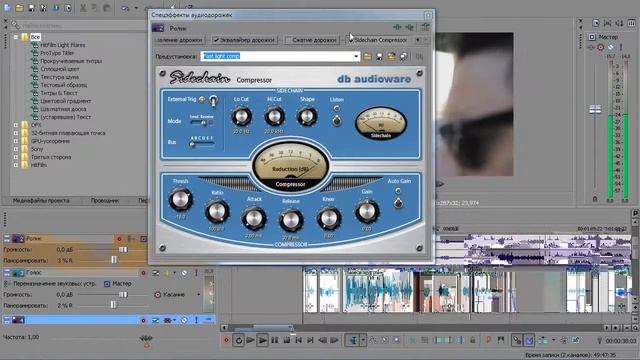Click the Lo Cut knob
The height and width of the screenshot is (360, 640).
[x=241, y=117]
